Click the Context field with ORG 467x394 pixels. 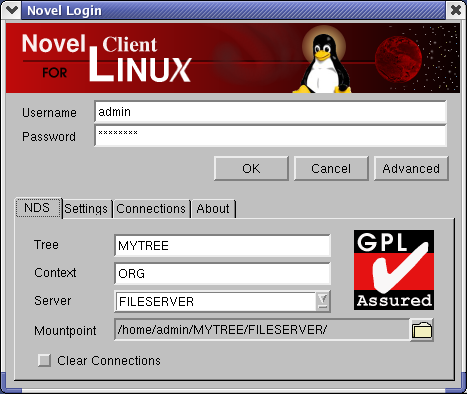pos(222,273)
